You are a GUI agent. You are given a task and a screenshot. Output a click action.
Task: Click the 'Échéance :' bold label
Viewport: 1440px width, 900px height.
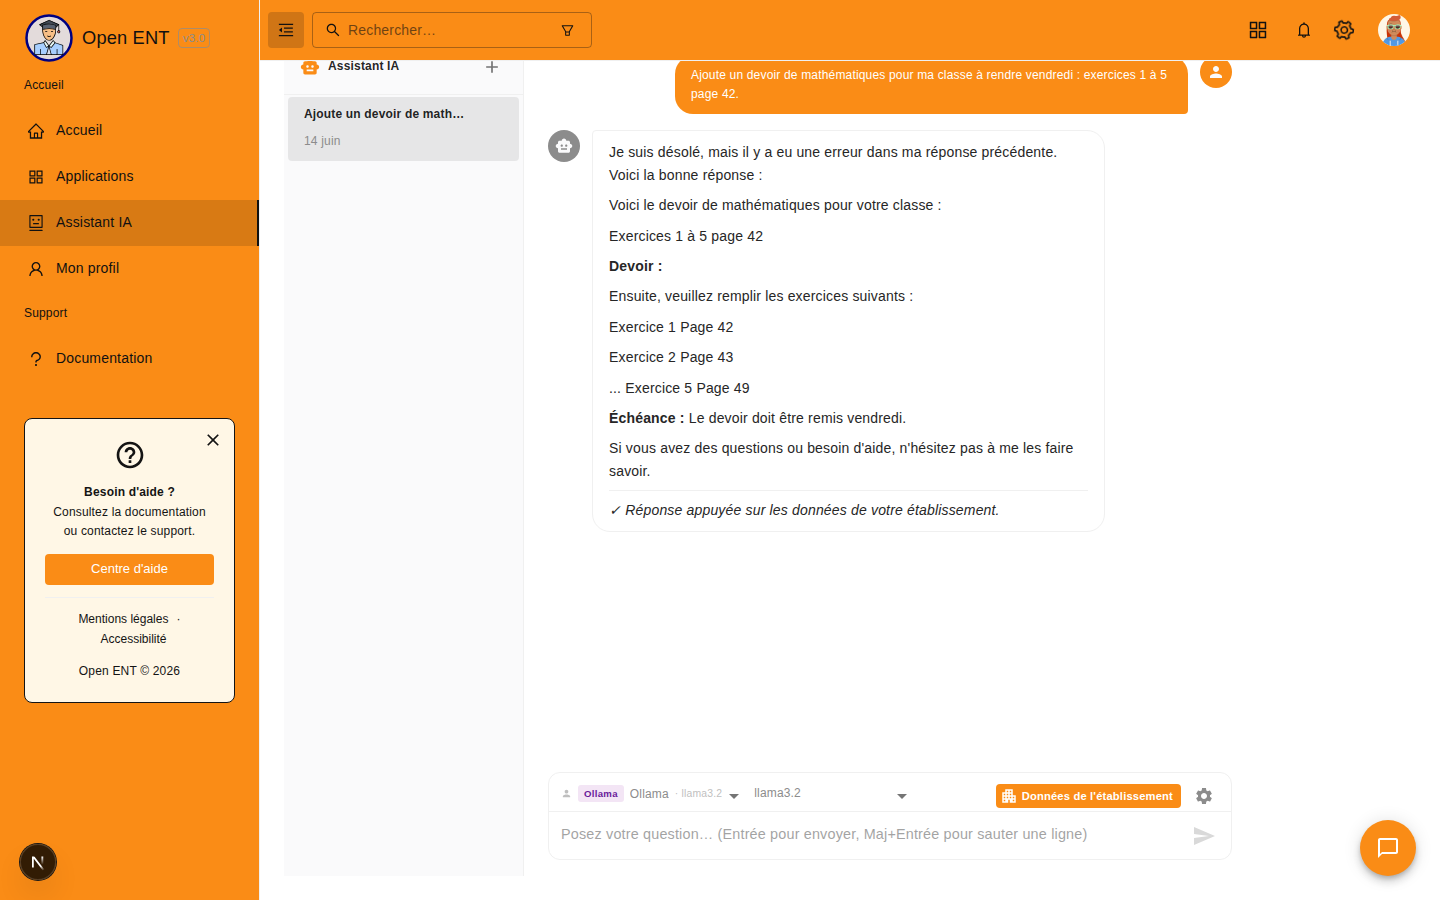click(x=647, y=418)
